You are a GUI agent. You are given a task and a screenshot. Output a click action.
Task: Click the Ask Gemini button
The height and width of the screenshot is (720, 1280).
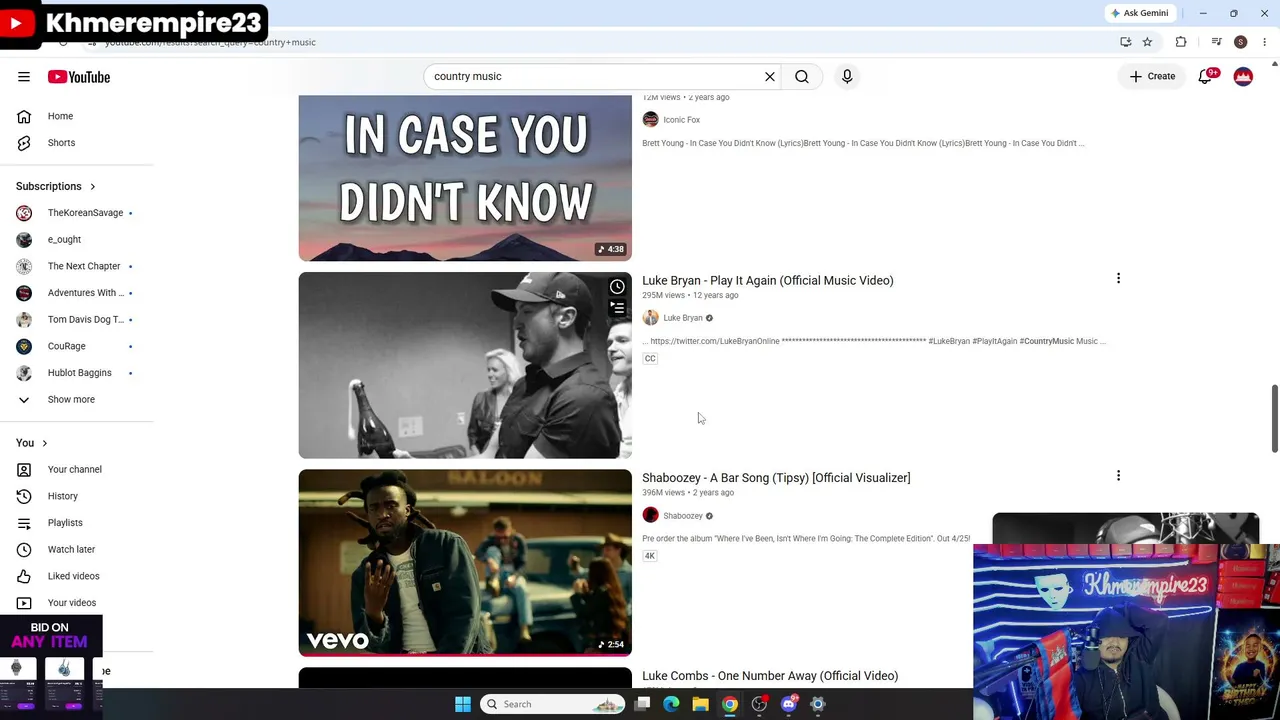tap(1139, 13)
